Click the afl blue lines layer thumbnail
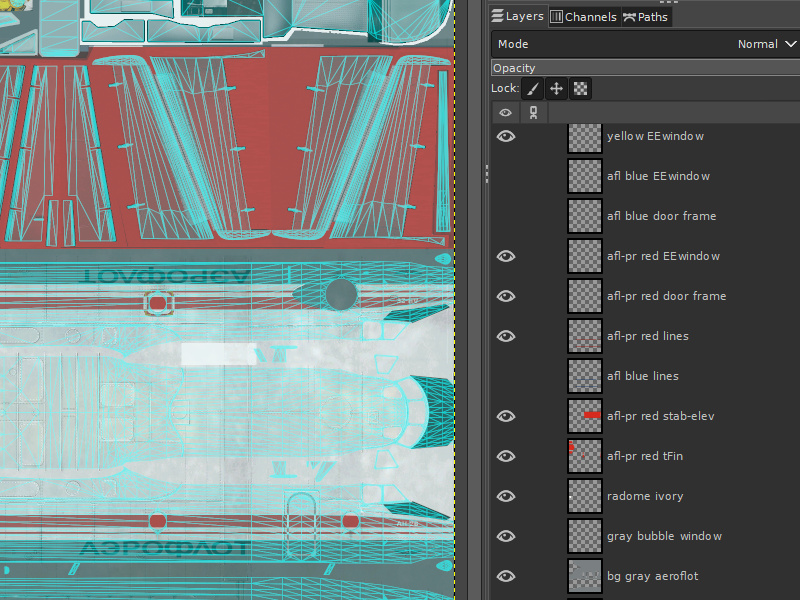Viewport: 800px width, 600px height. (584, 376)
